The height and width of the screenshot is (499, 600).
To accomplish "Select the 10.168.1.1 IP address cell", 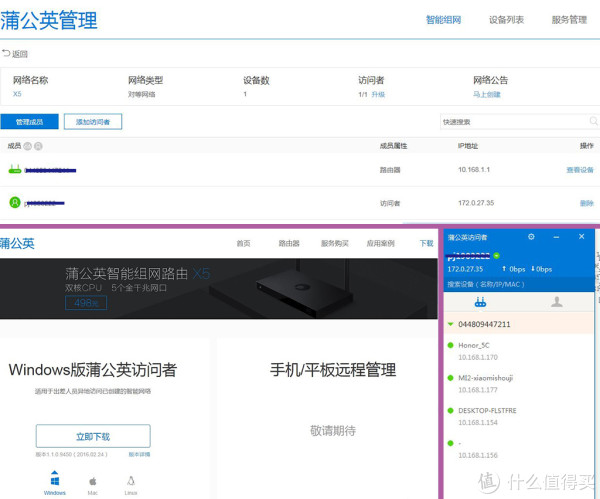I will click(474, 170).
